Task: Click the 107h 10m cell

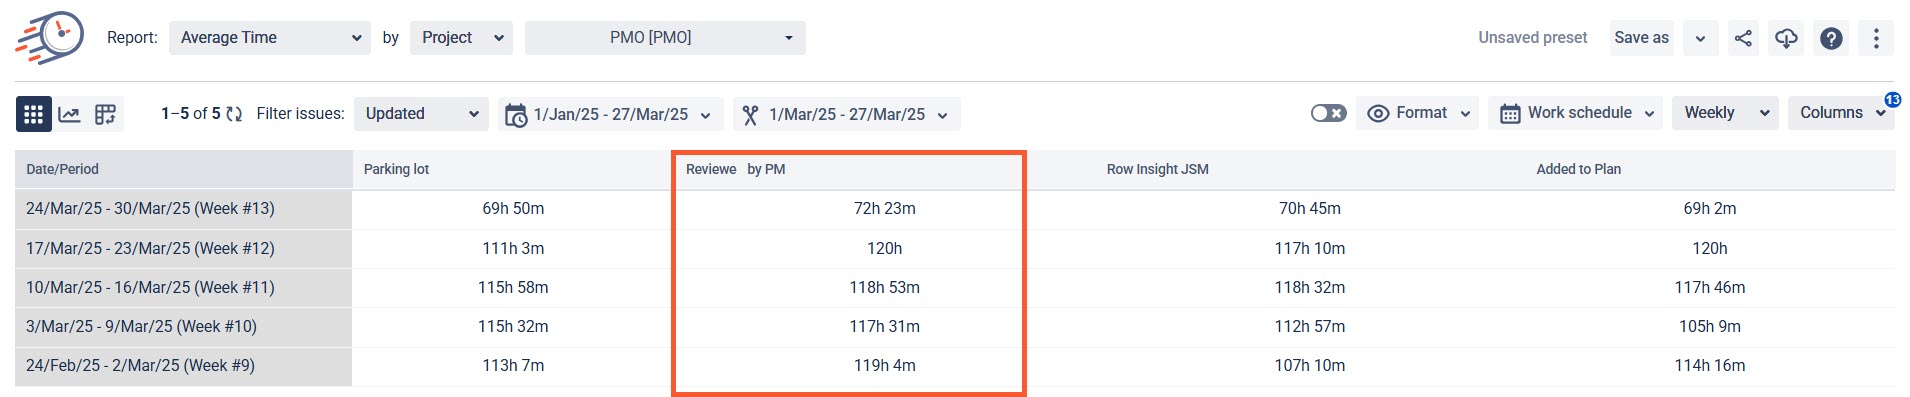Action: coord(1310,365)
